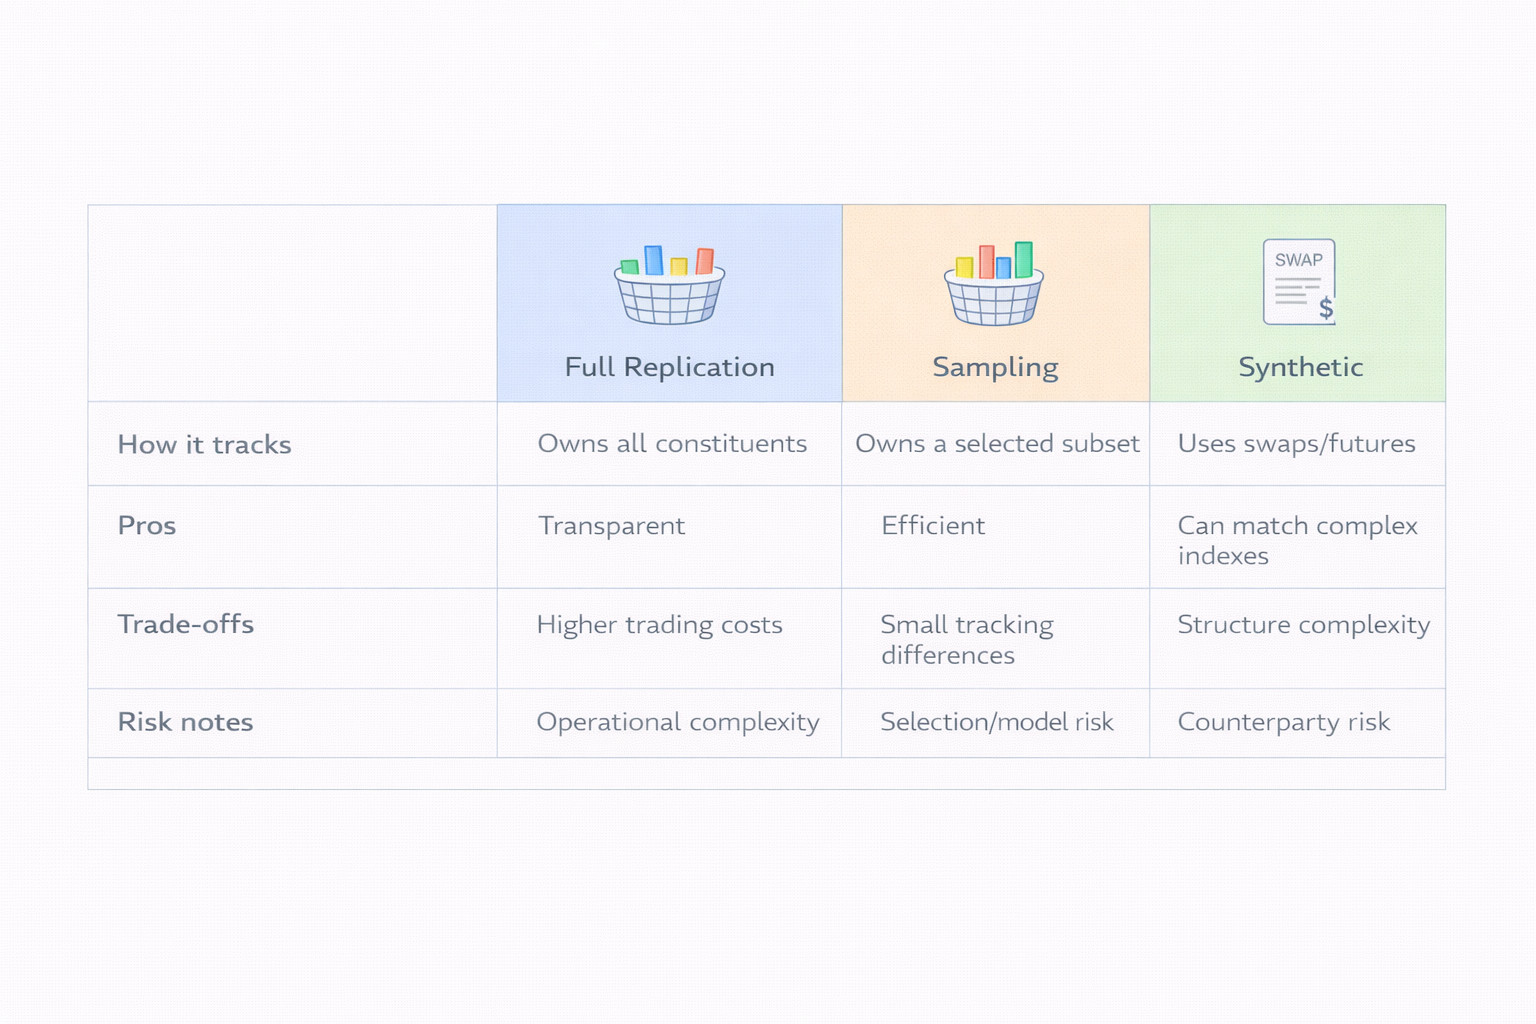Select the "Higher trading costs" cell
This screenshot has width=1536, height=1024.
point(659,624)
